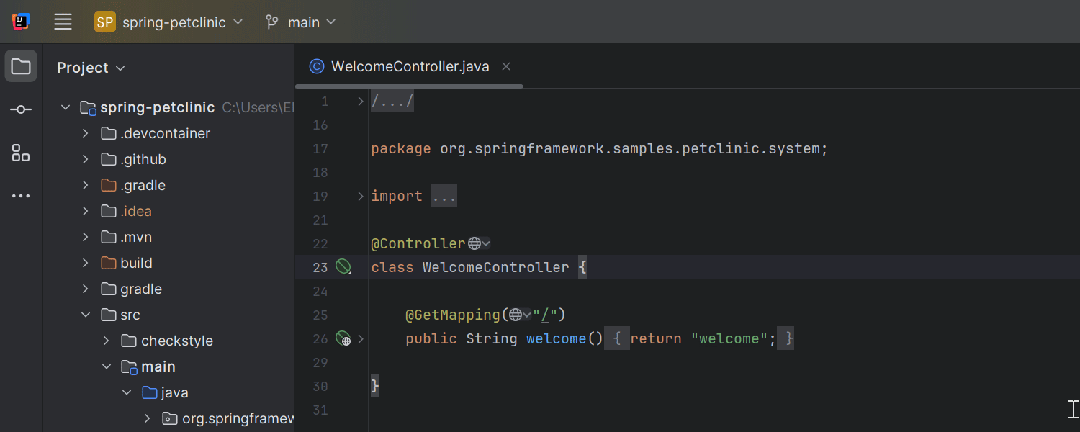Viewport: 1080px width, 432px height.
Task: Select the .mvn folder row
Action: pos(169,237)
